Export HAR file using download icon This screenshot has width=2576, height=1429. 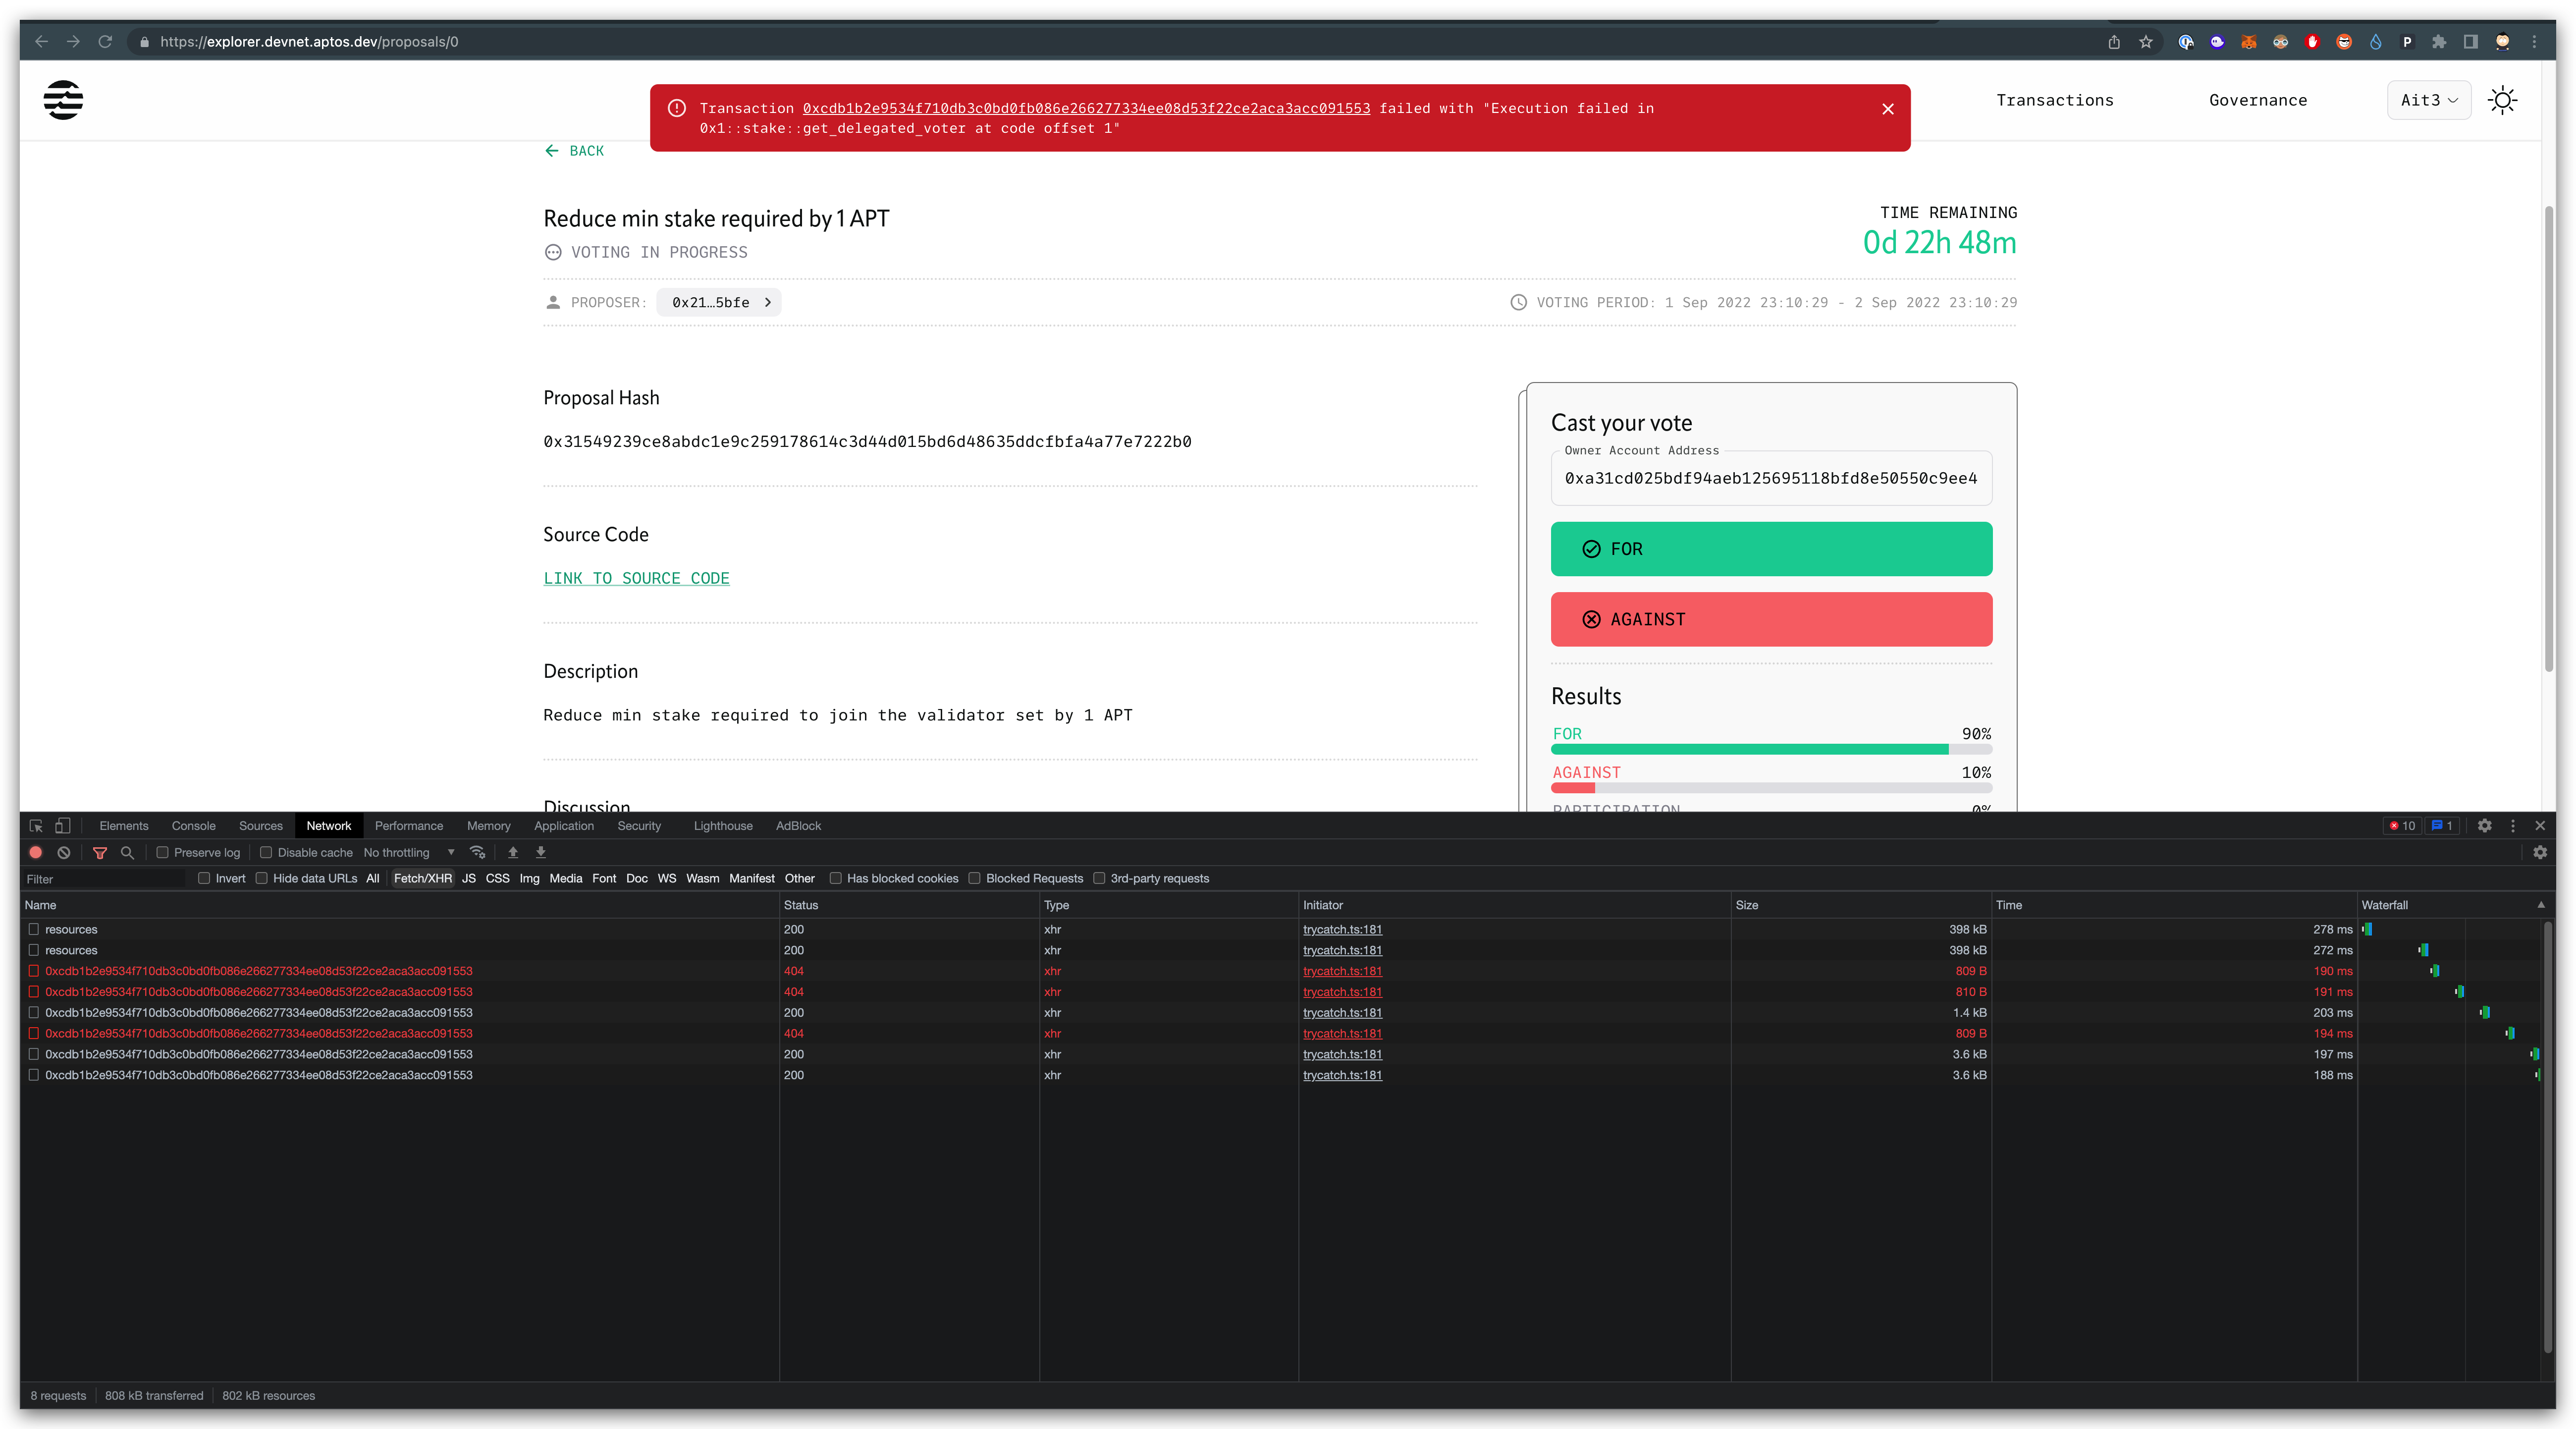pos(540,852)
